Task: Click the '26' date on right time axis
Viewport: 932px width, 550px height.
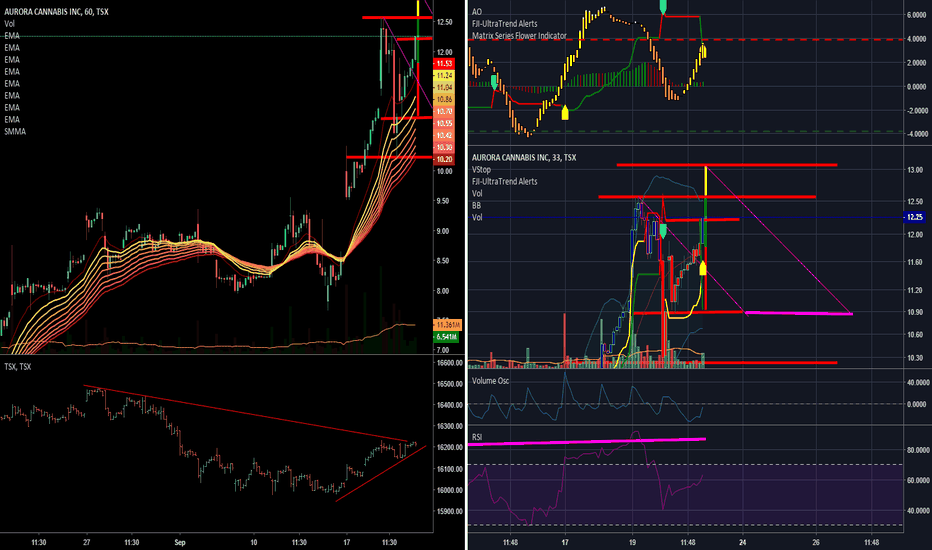Action: [x=816, y=542]
